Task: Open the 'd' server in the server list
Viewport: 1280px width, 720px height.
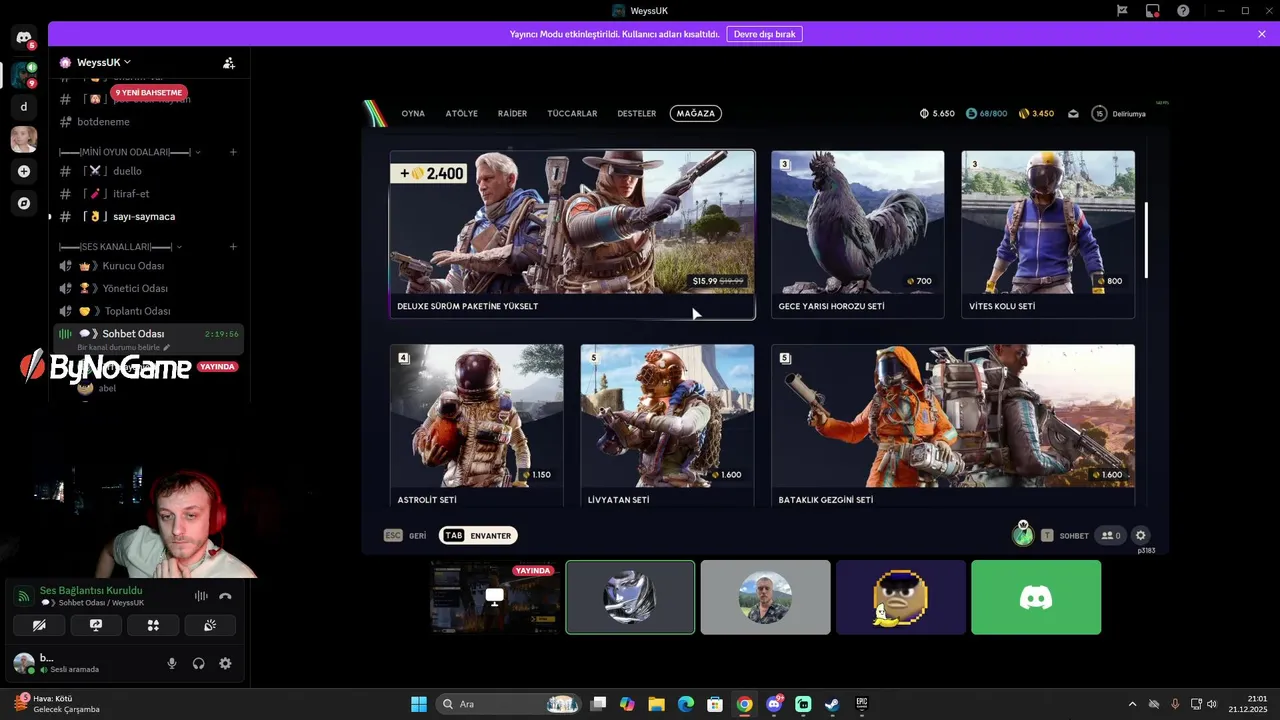Action: click(24, 106)
